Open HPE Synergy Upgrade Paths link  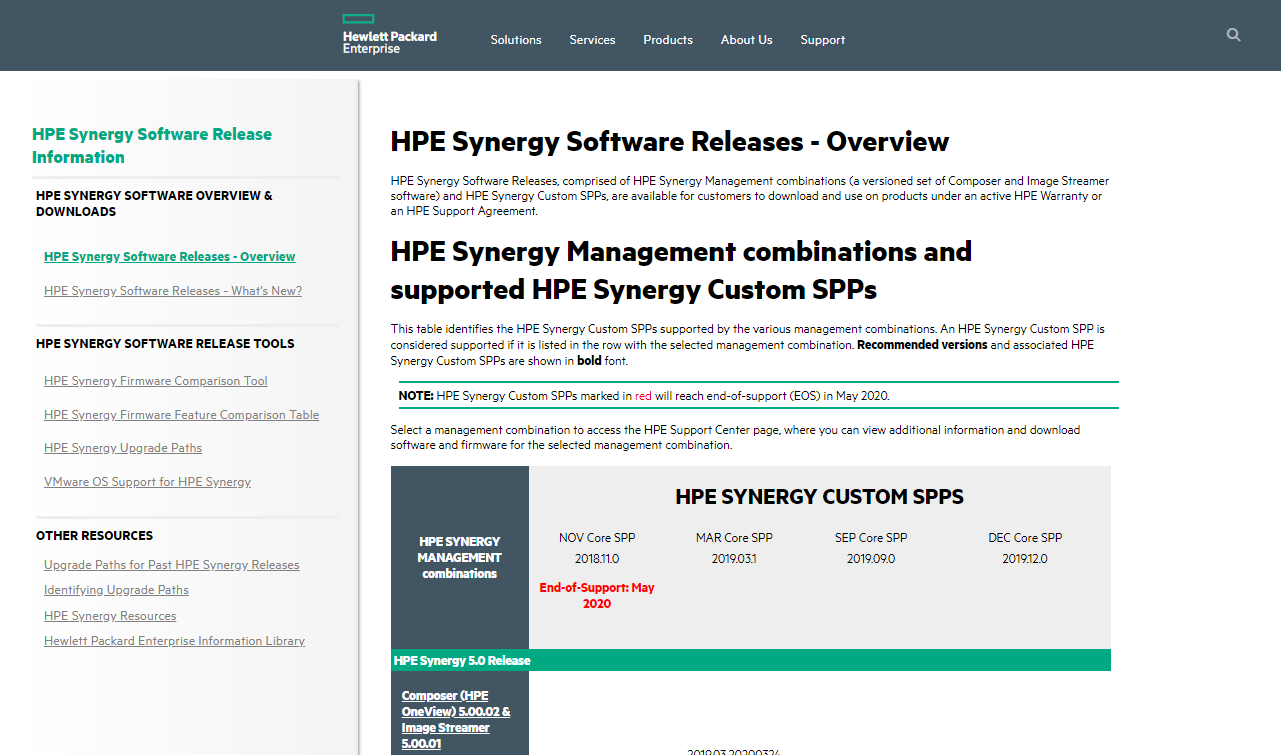tap(123, 448)
